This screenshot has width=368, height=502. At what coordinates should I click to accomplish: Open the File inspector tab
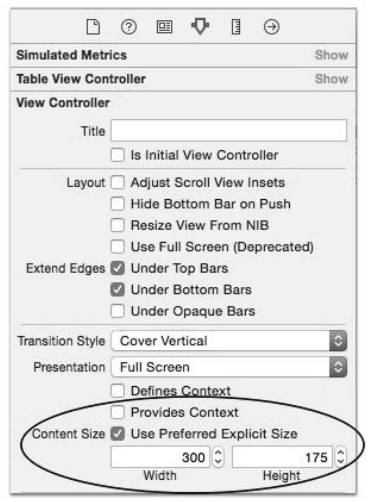93,27
